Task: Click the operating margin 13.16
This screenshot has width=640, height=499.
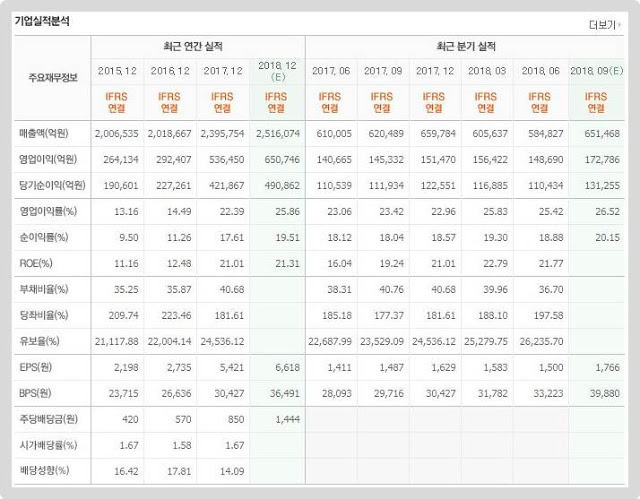Action: [126, 212]
